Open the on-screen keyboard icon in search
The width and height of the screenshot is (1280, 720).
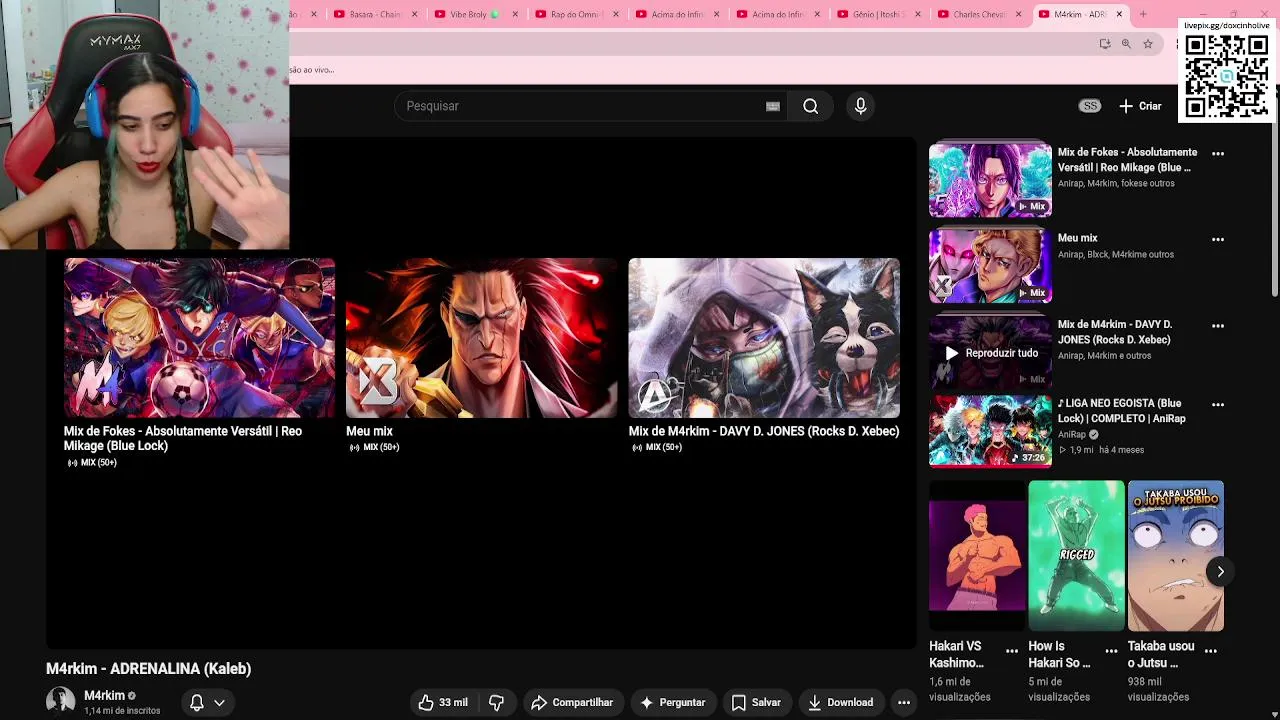773,106
